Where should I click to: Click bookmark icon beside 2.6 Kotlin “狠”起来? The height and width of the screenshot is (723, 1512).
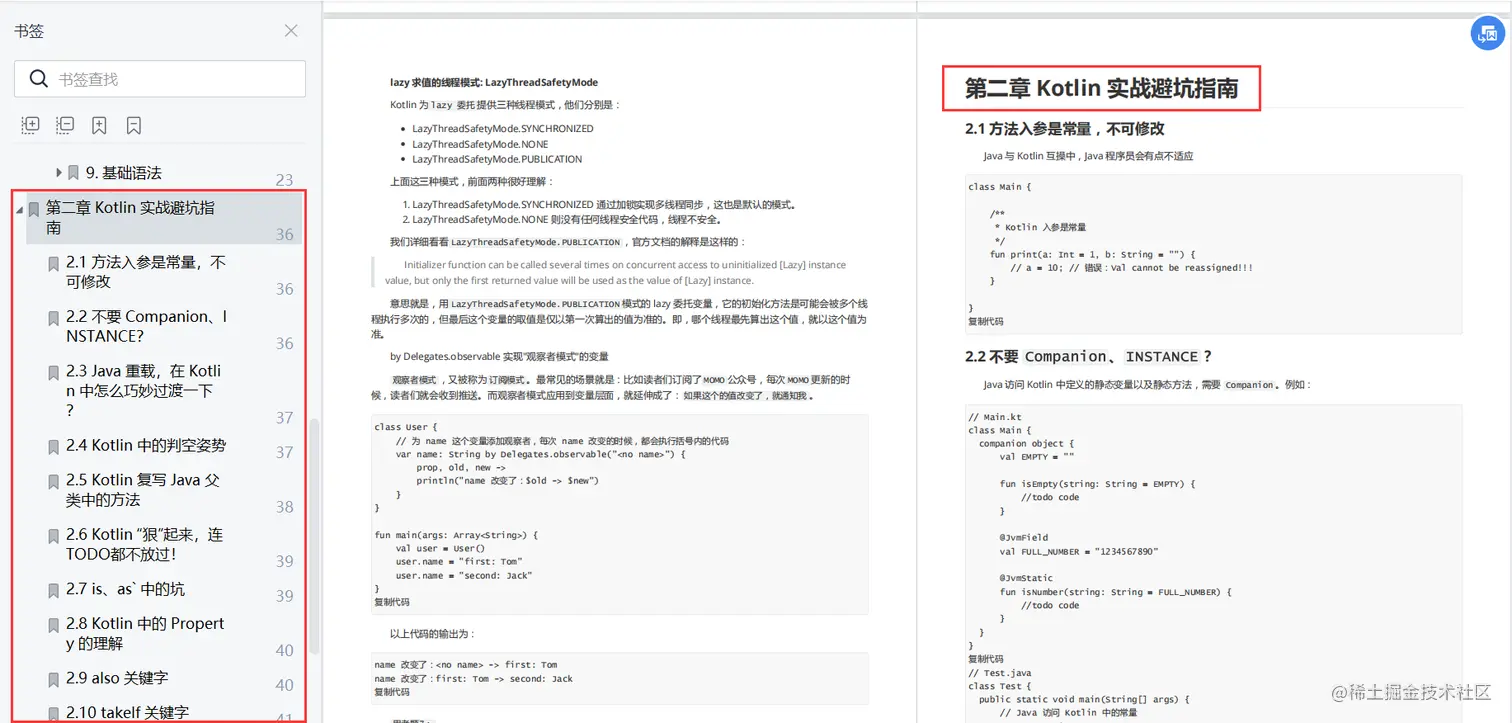click(53, 536)
